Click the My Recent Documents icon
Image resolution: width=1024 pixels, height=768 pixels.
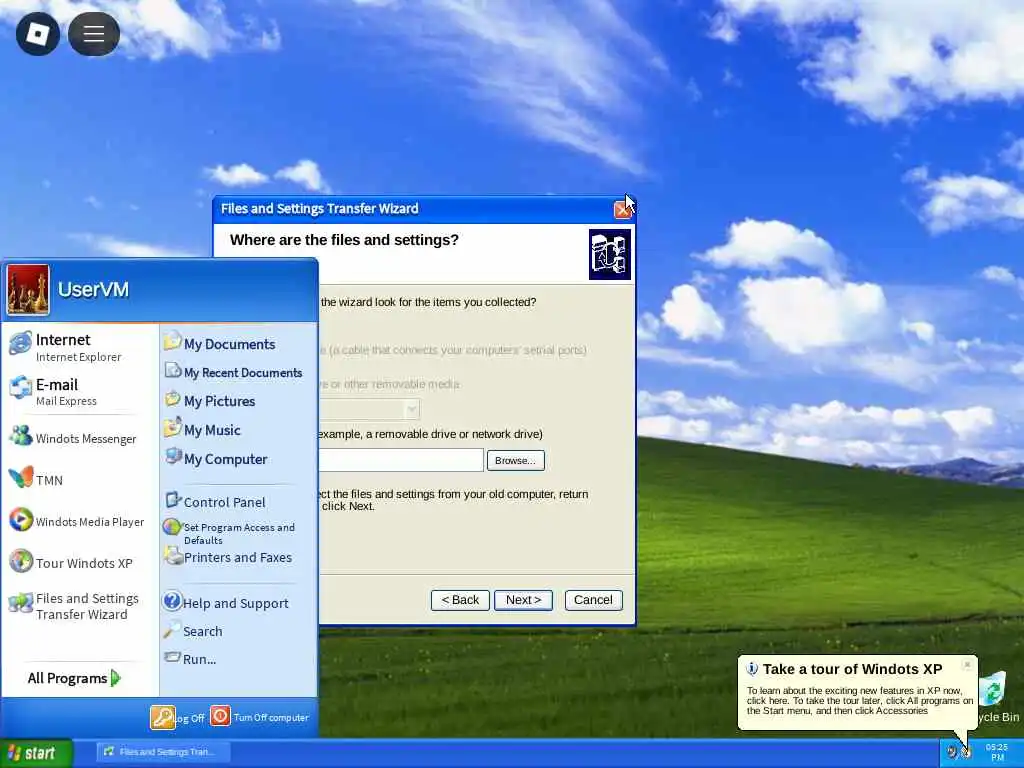click(x=172, y=370)
